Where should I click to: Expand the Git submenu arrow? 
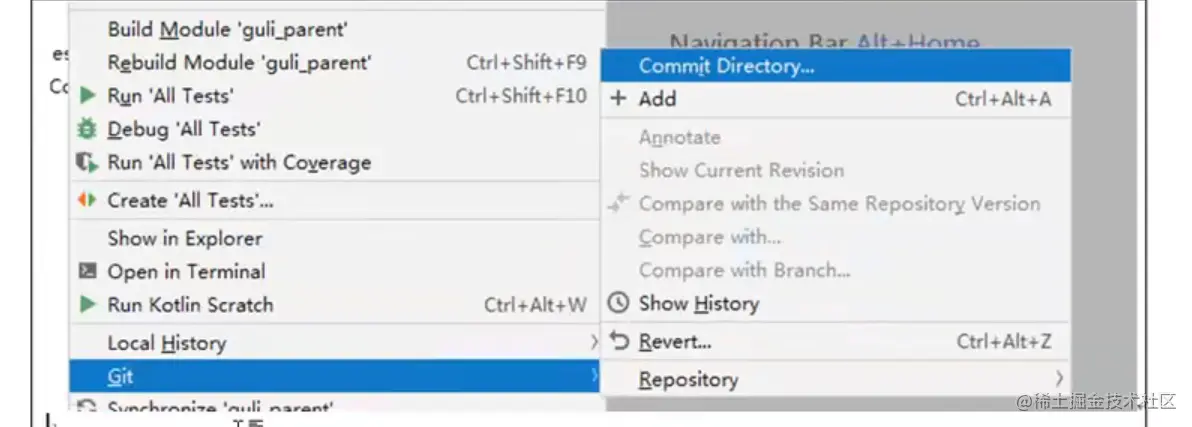coord(594,376)
